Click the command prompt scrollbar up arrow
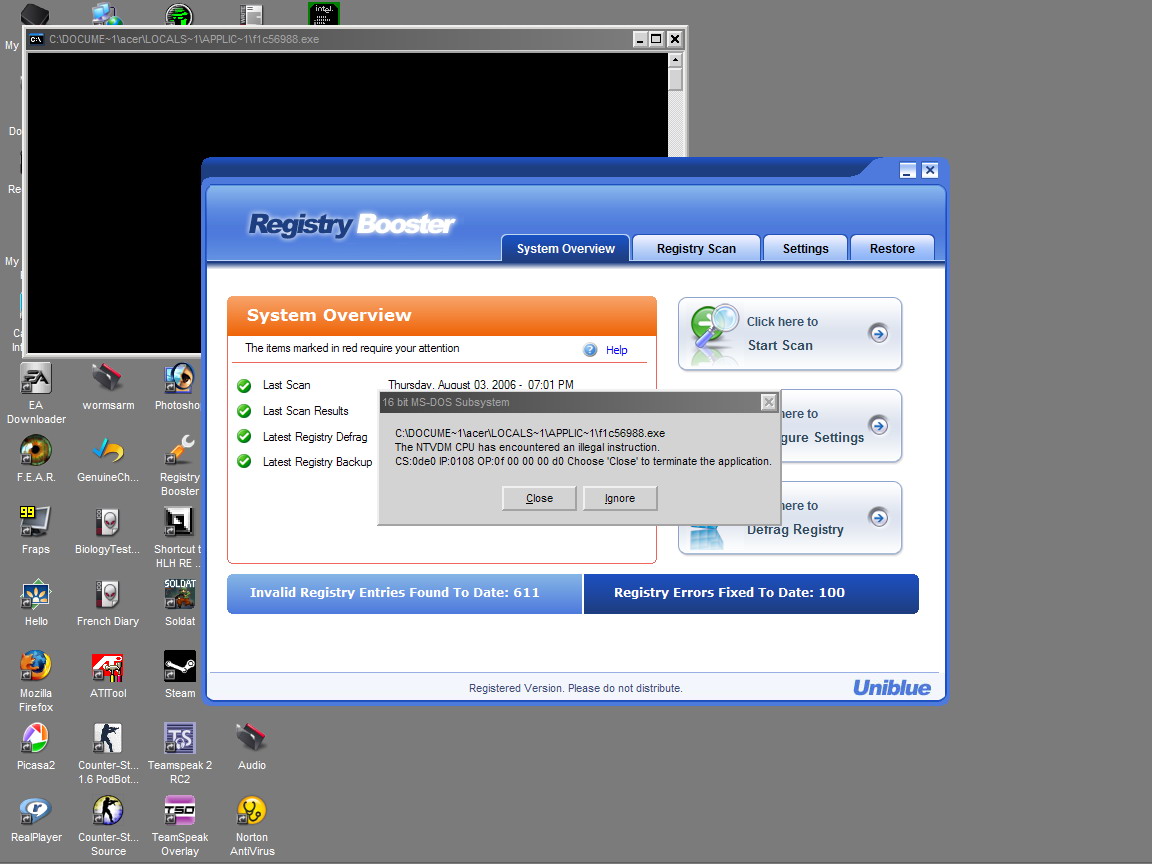Viewport: 1152px width, 864px height. (675, 60)
